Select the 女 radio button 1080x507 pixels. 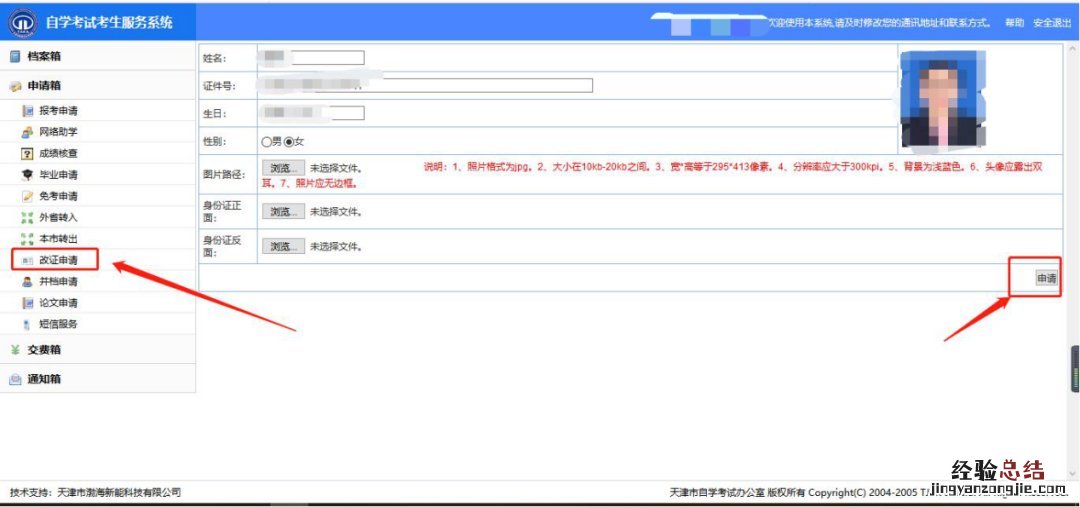click(x=289, y=142)
